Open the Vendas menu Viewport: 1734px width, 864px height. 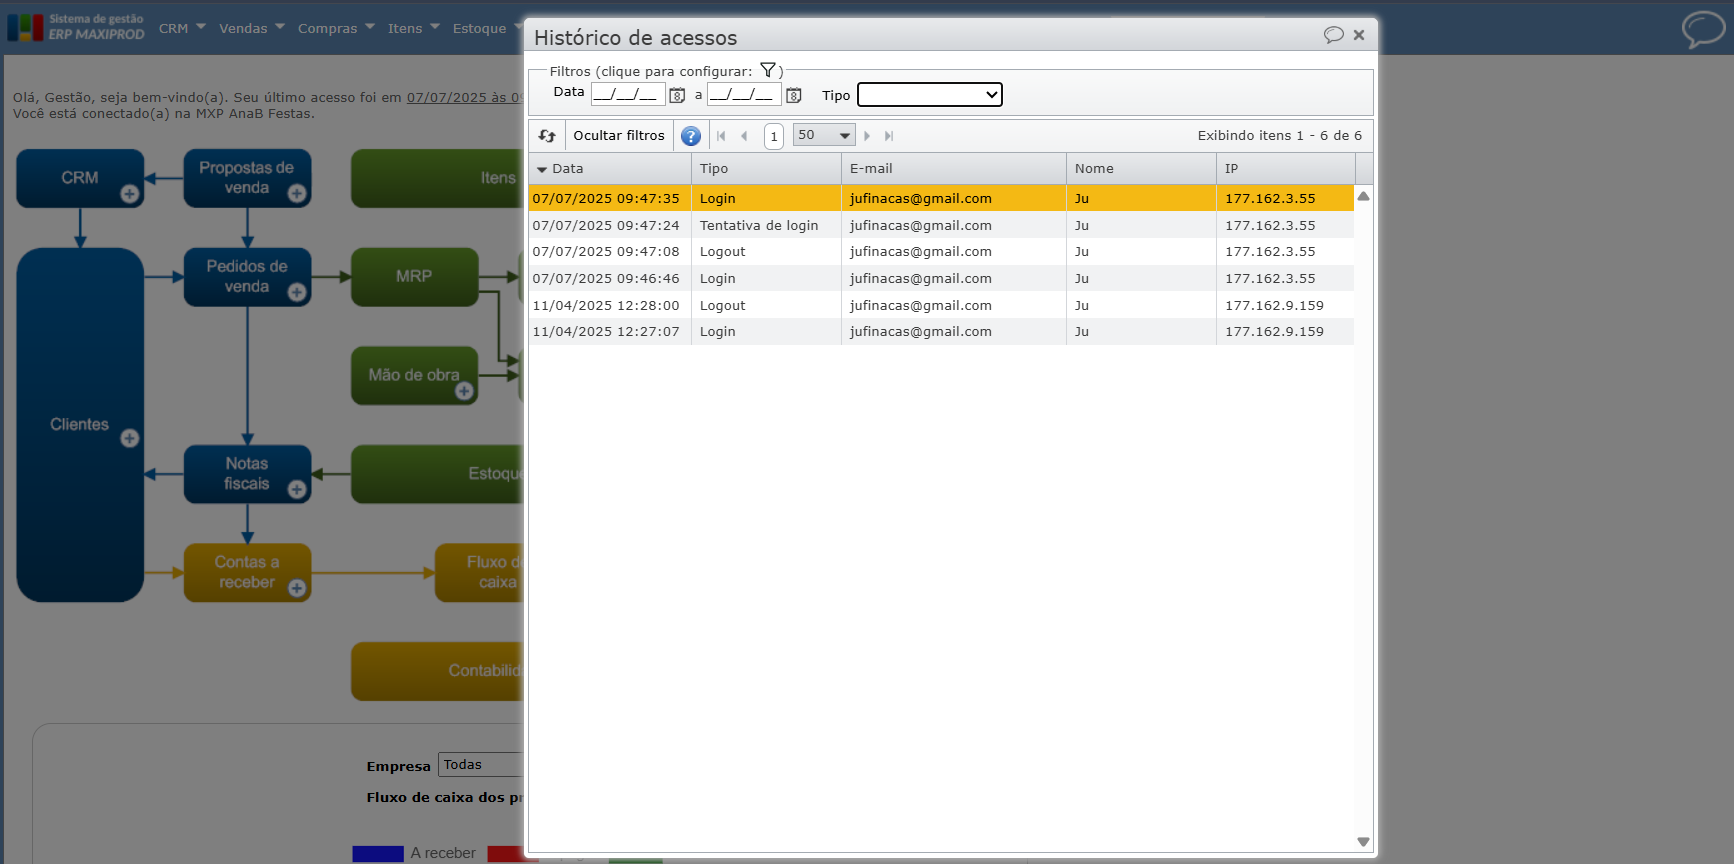point(251,28)
